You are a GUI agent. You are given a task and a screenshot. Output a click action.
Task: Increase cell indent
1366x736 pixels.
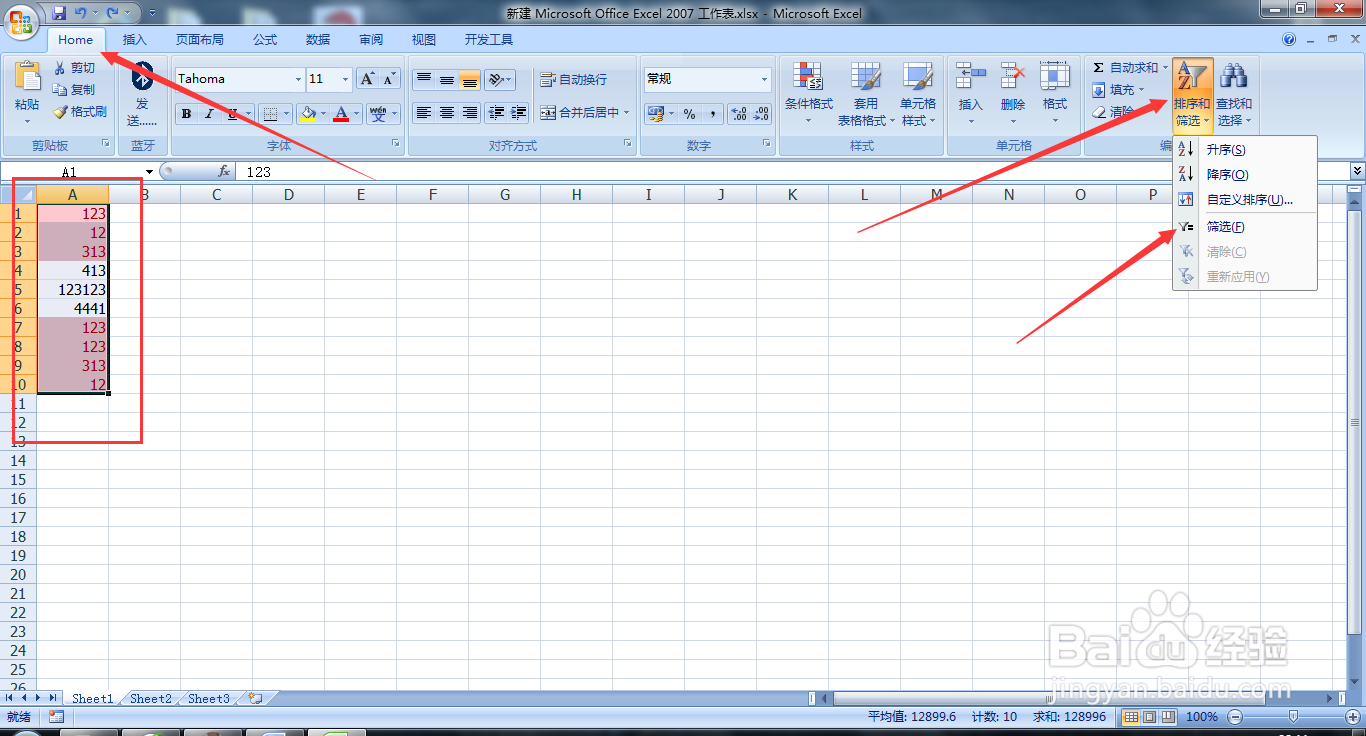pyautogui.click(x=519, y=113)
